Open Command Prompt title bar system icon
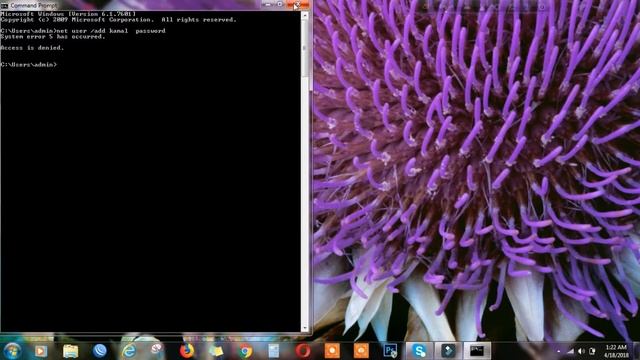The height and width of the screenshot is (360, 640). (4, 6)
